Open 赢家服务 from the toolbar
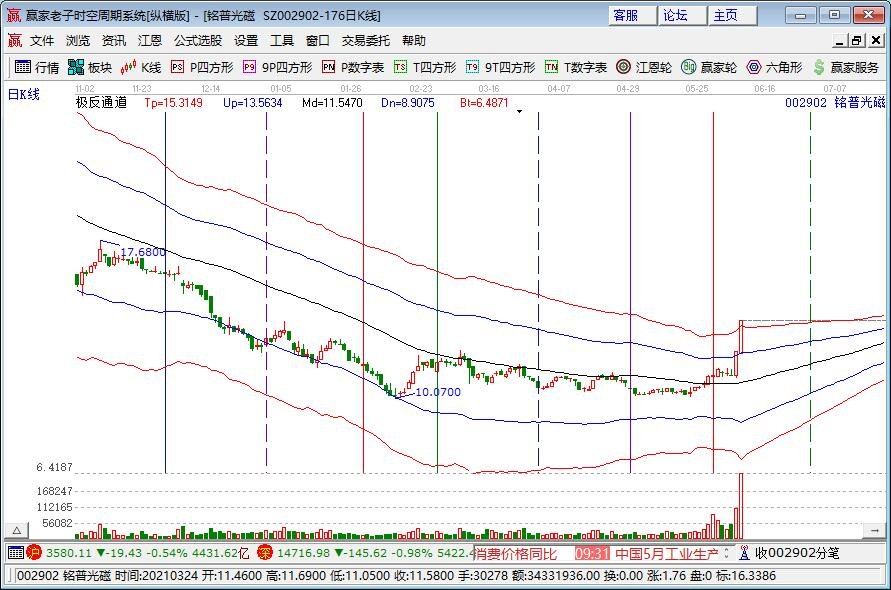891x590 pixels. coord(846,67)
